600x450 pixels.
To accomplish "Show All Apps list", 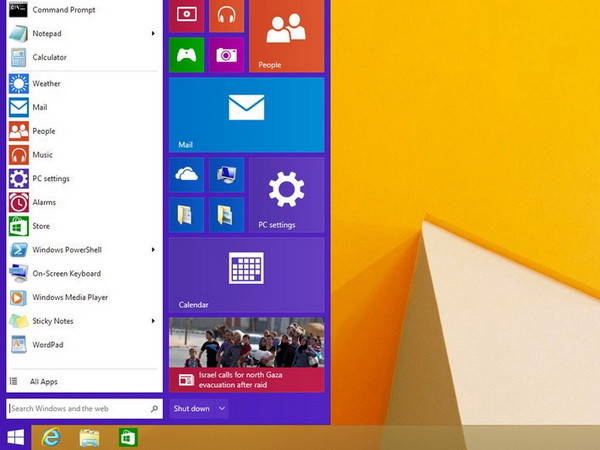I will point(84,382).
